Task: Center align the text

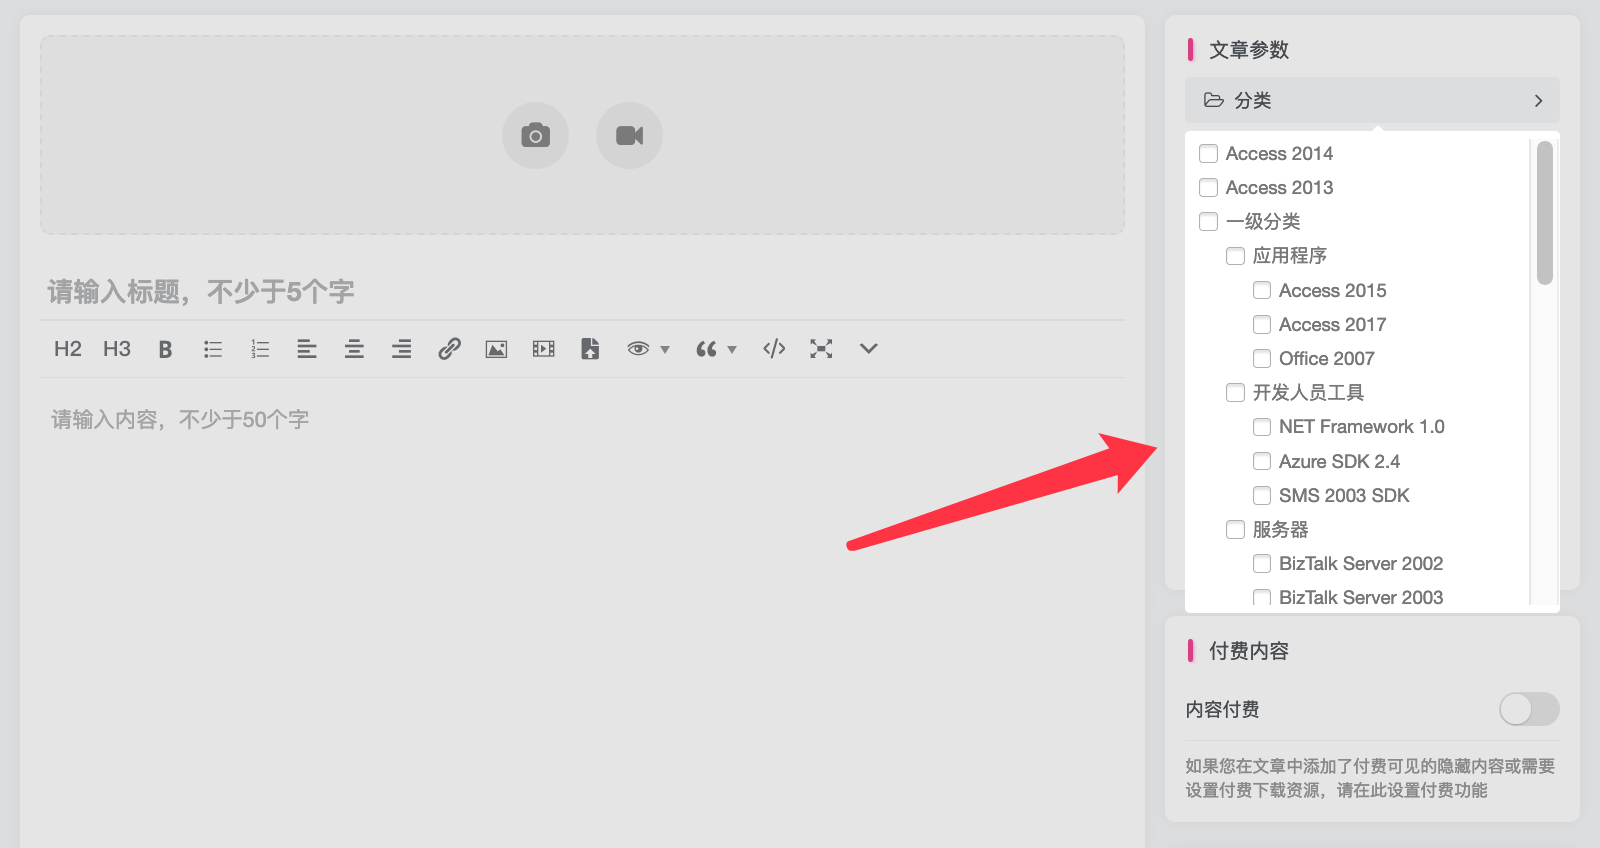Action: point(354,349)
